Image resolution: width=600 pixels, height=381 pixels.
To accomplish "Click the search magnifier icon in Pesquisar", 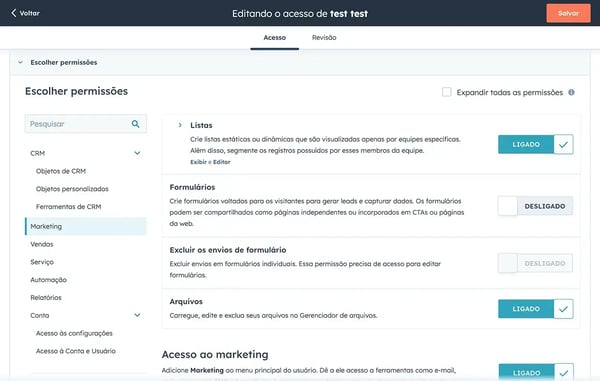I will tap(135, 124).
